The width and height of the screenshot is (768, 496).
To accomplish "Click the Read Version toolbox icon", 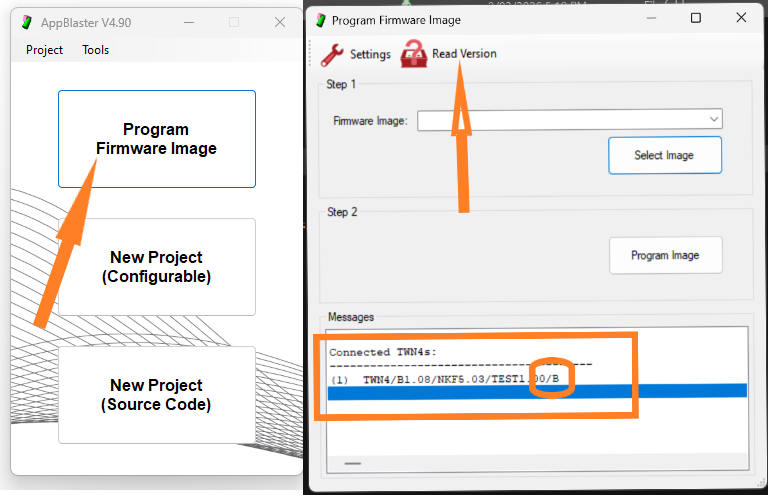I will click(x=413, y=53).
